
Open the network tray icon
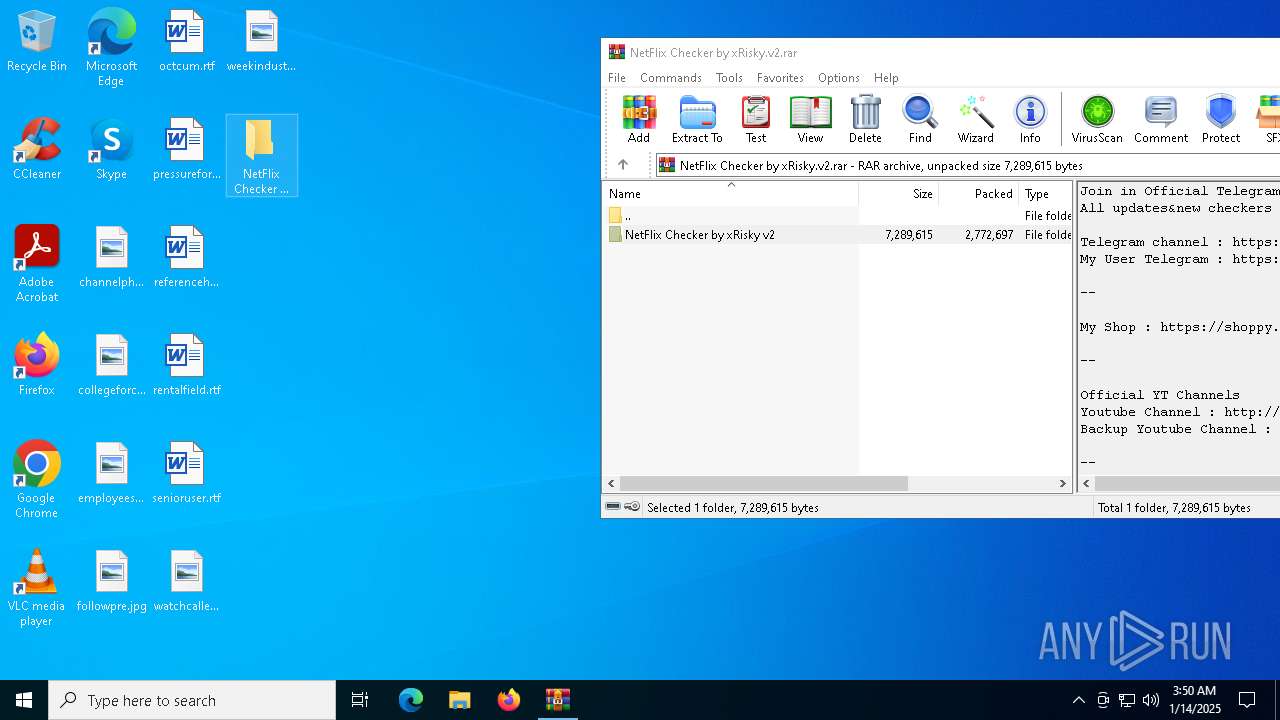(1127, 700)
